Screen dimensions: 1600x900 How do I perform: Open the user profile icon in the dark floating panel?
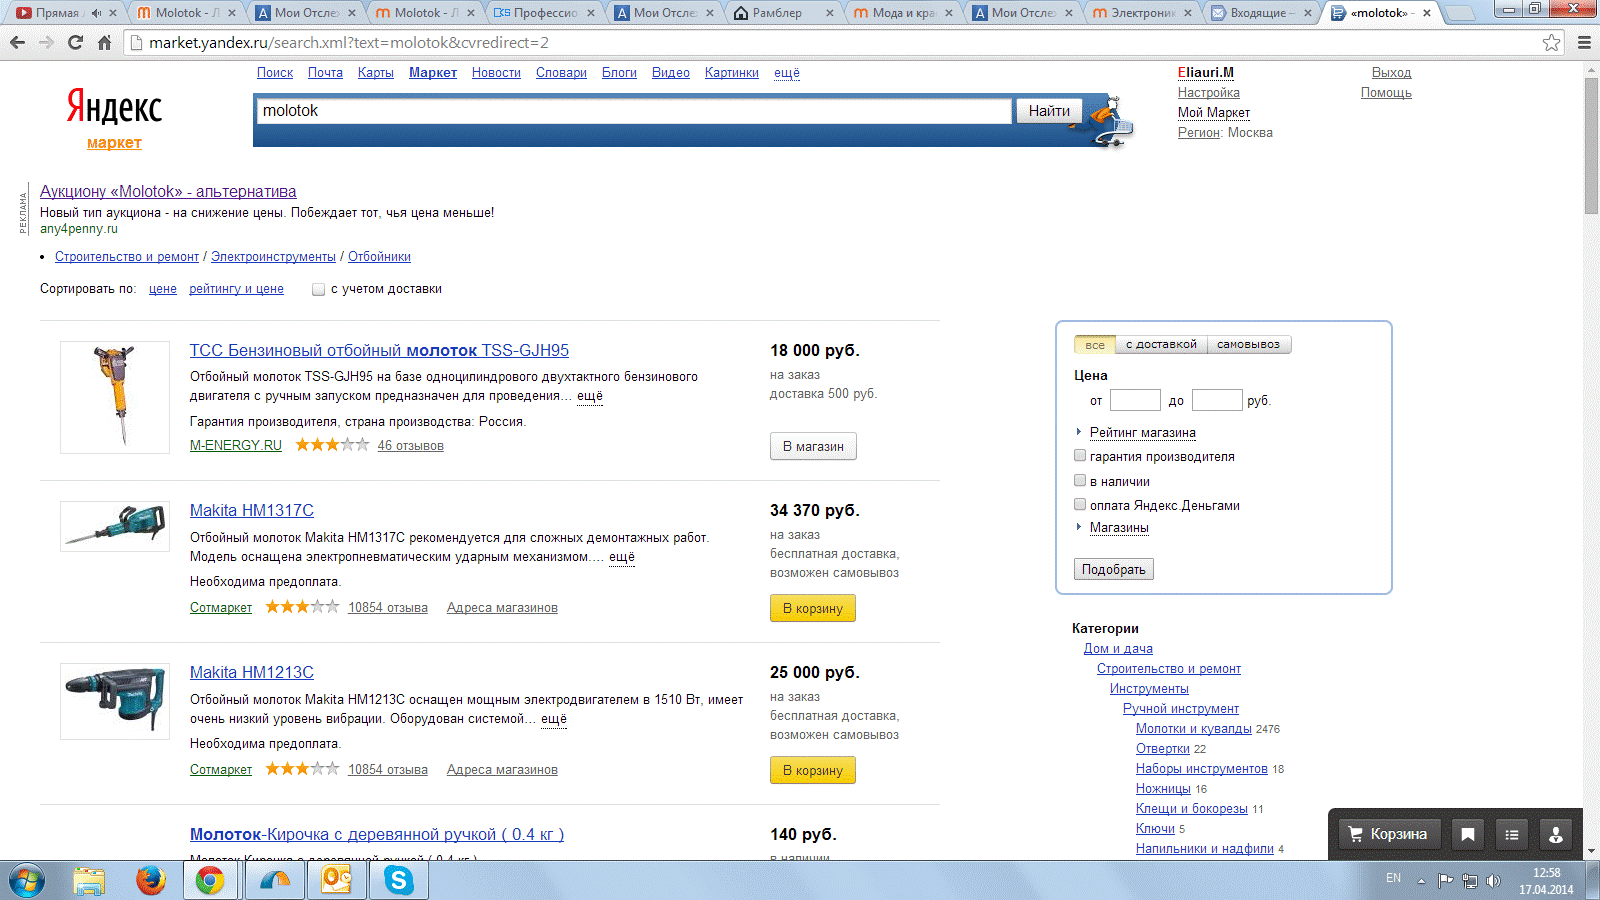1556,834
